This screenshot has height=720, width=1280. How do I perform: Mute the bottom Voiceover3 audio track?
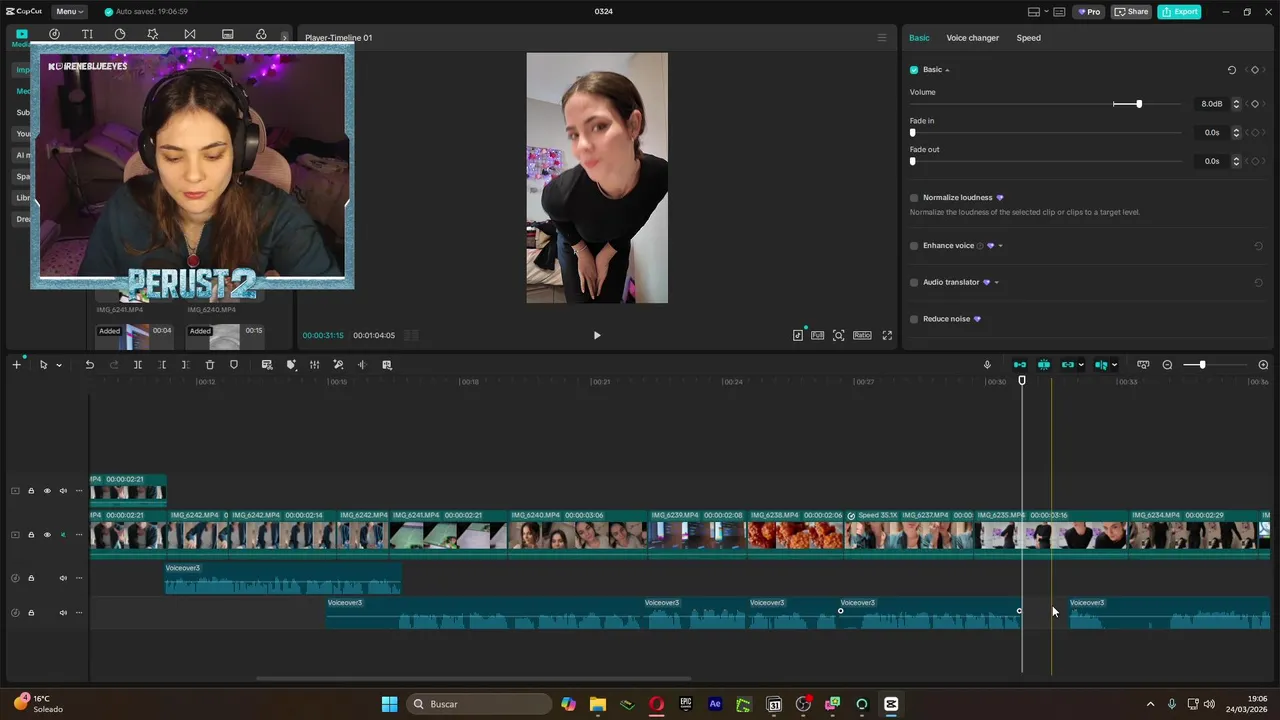63,613
